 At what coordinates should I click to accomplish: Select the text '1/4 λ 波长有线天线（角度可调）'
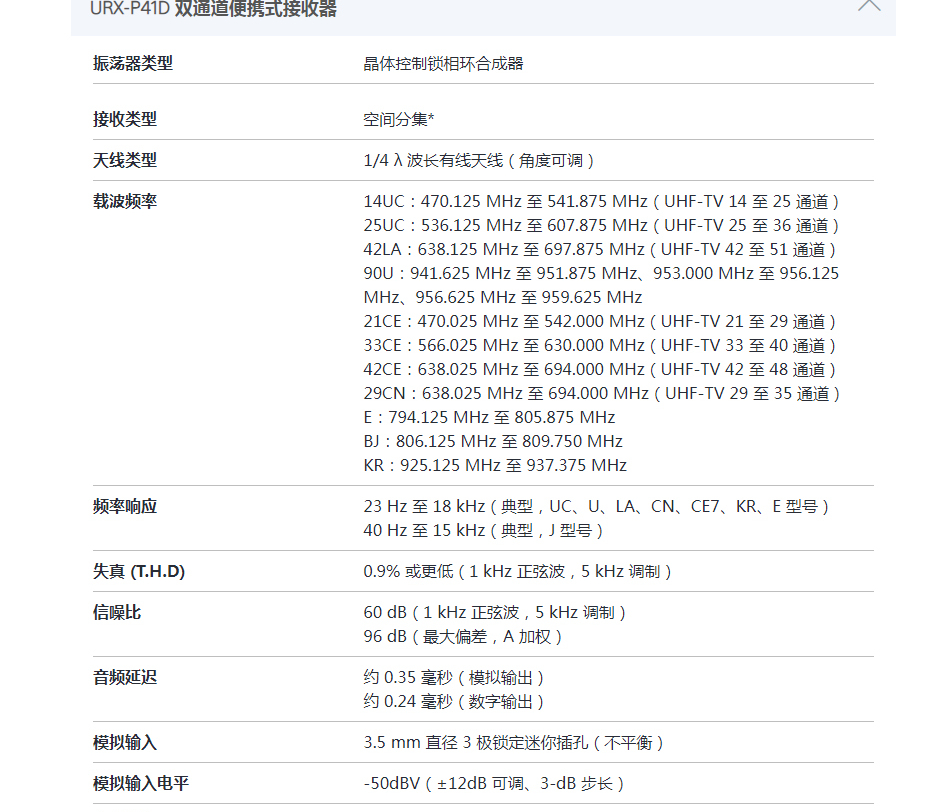[480, 161]
